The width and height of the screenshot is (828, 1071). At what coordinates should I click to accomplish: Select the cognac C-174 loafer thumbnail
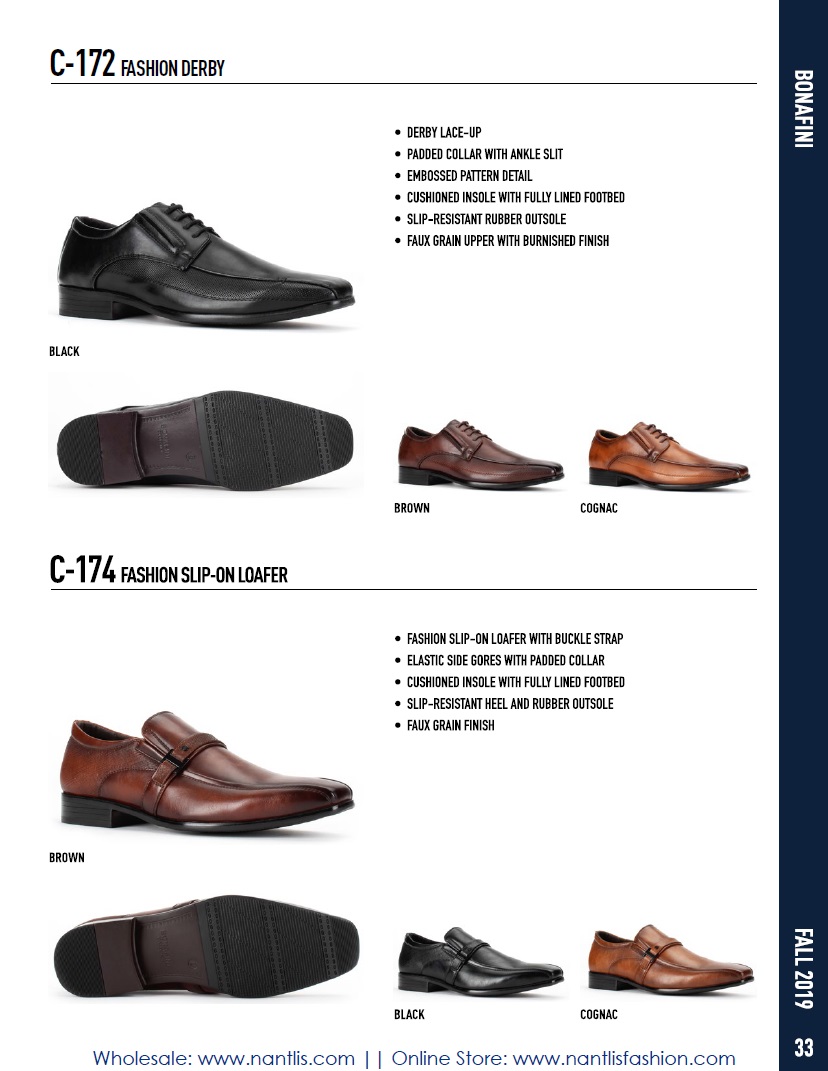point(670,959)
